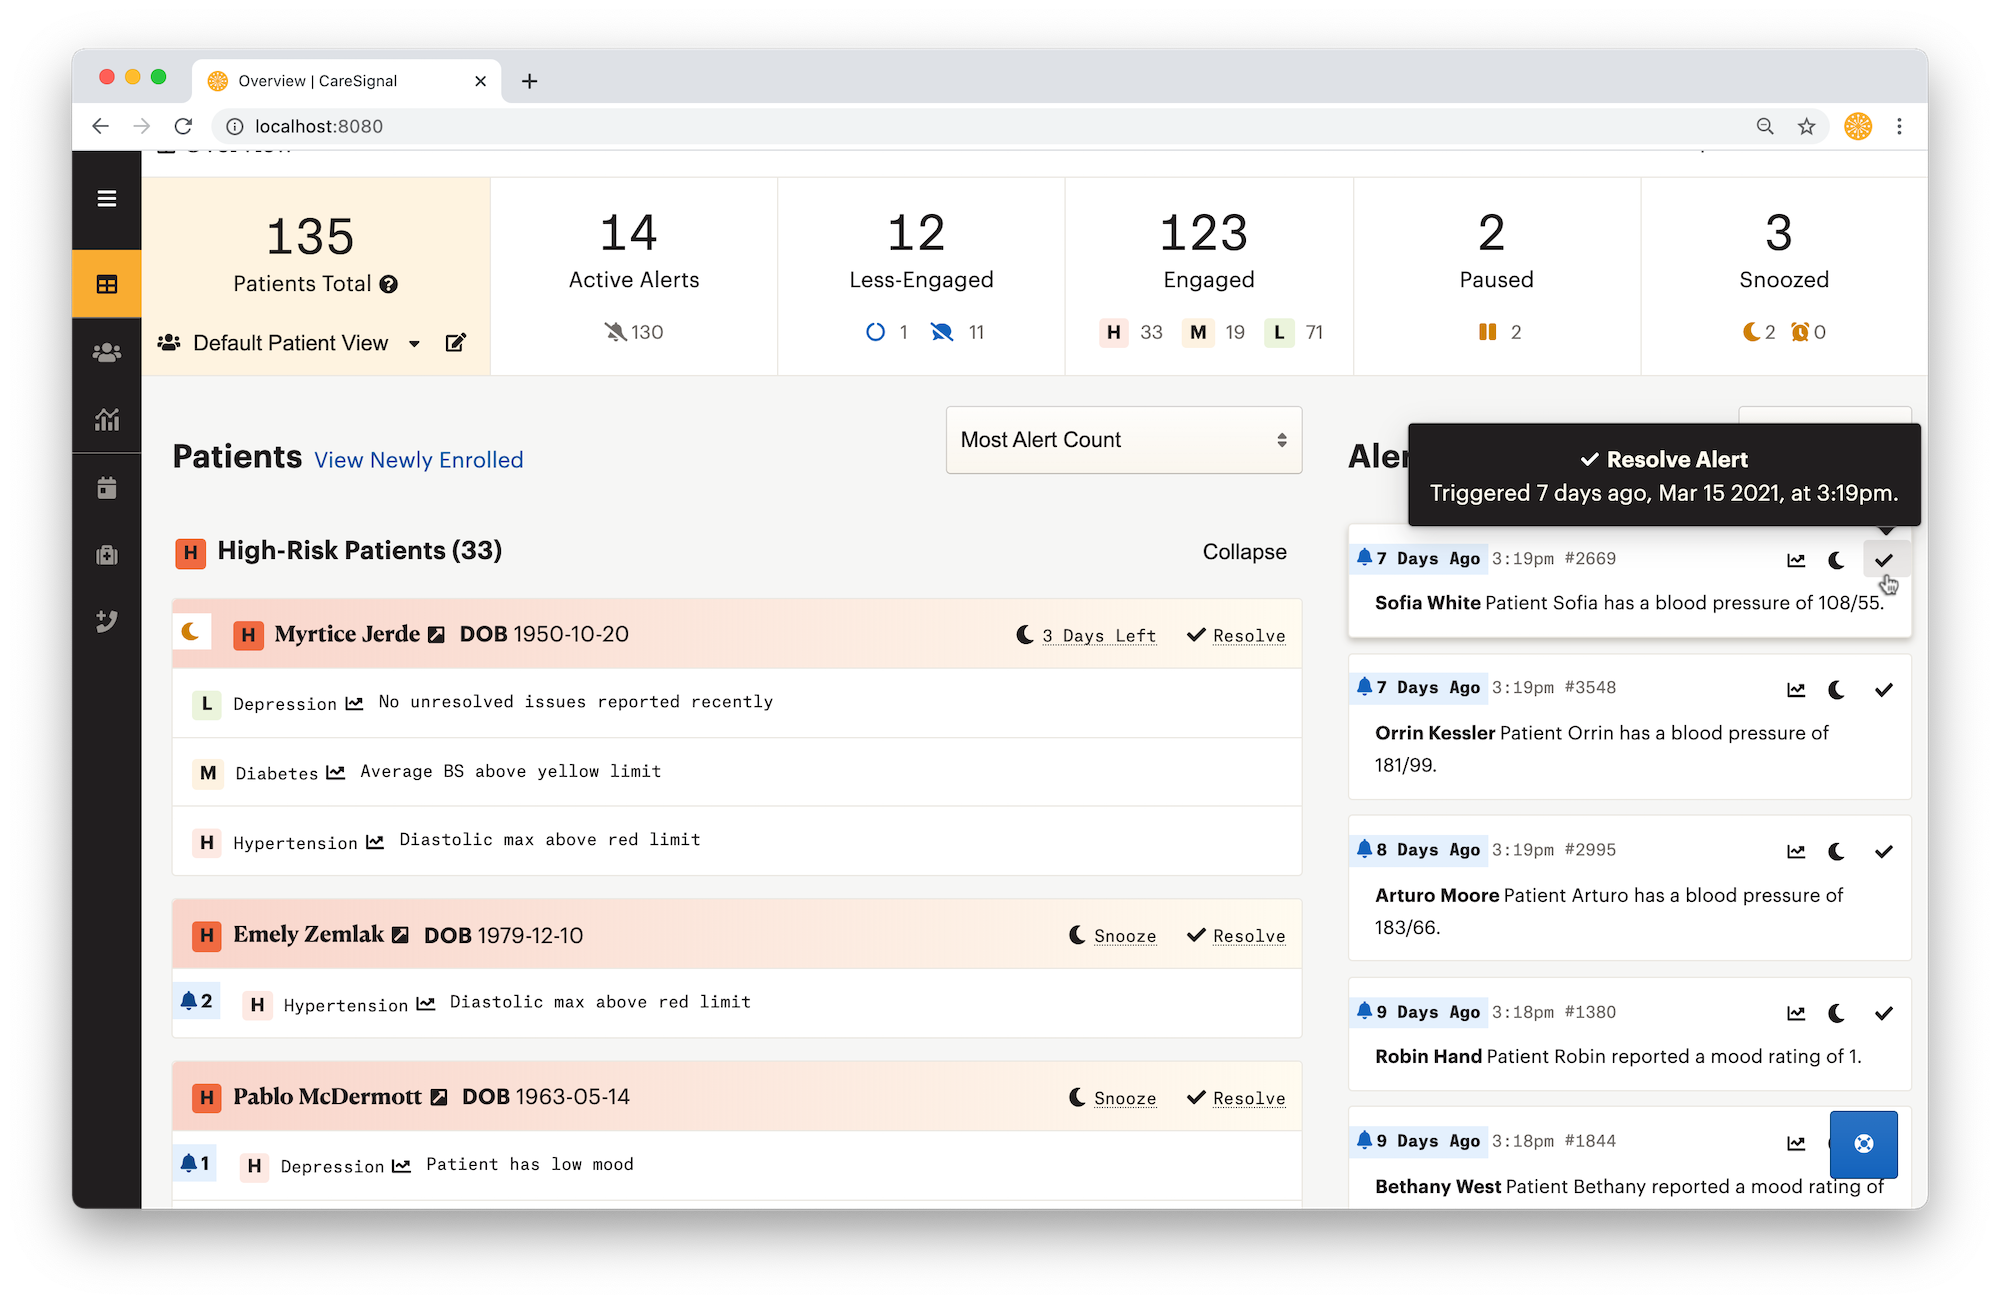
Task: Snooze Robin Hand alert moon icon
Action: coord(1836,1014)
